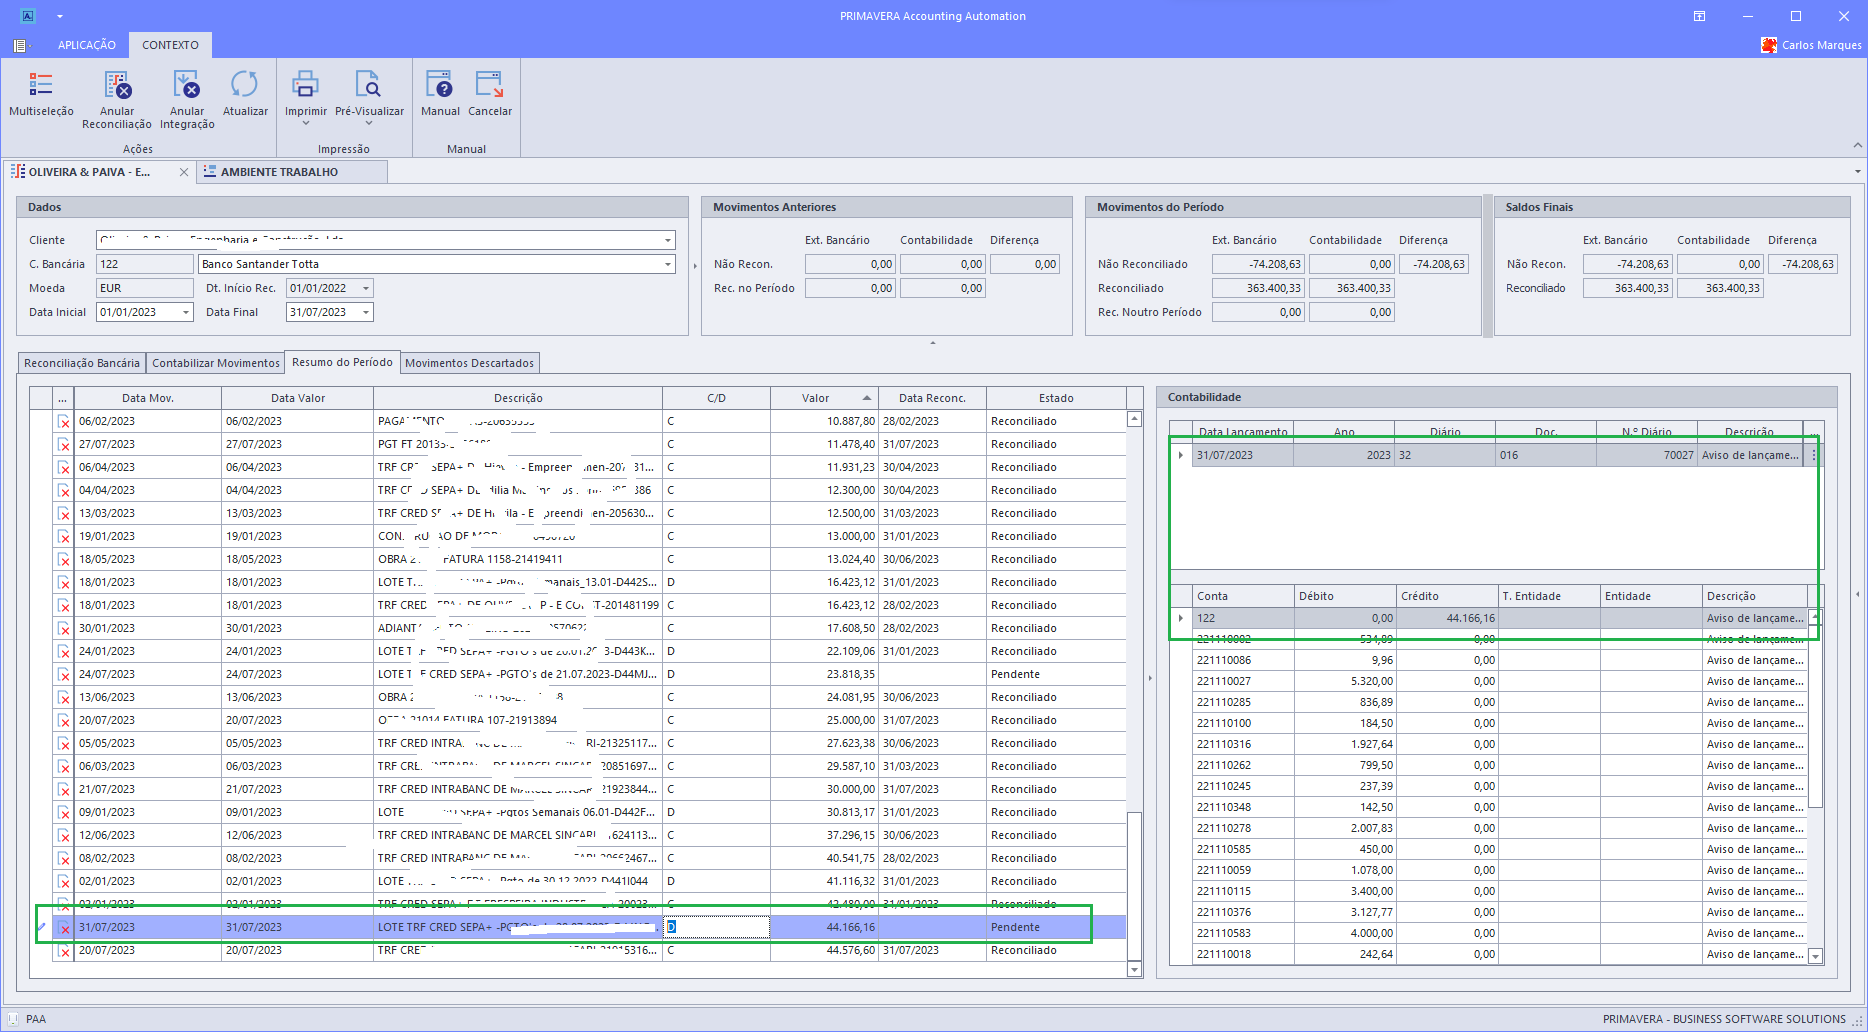Open the Movimentos Descartados tab

tap(469, 363)
